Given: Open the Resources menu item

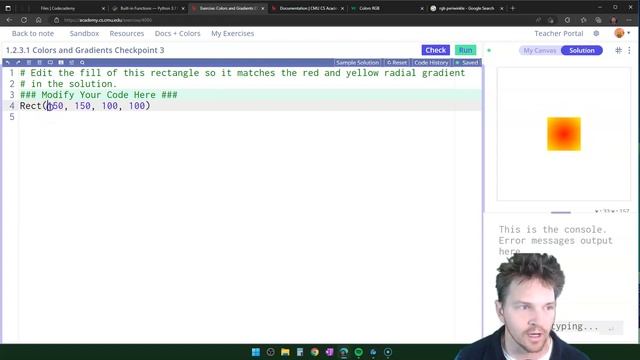Looking at the screenshot, I should pos(127,33).
